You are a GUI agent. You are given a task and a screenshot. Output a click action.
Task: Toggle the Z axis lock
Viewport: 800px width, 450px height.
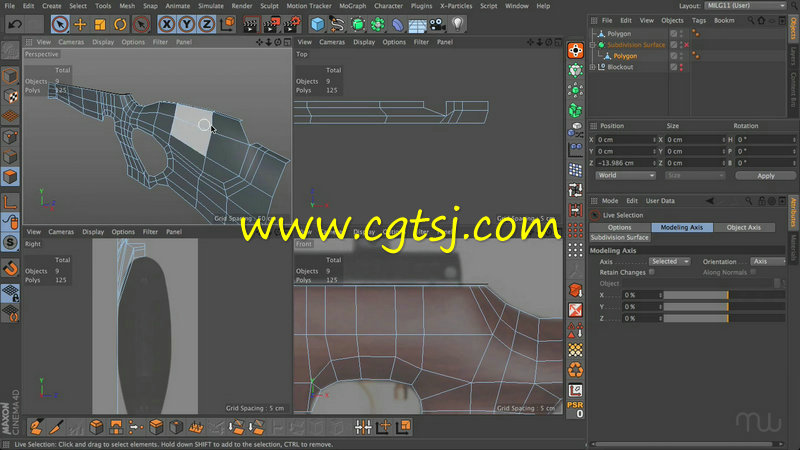pos(207,24)
